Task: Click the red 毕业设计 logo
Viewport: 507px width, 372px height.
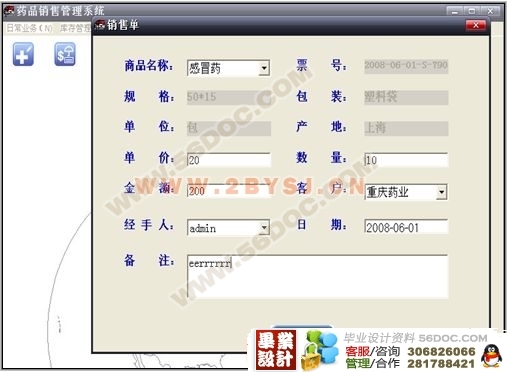Action: [276, 350]
